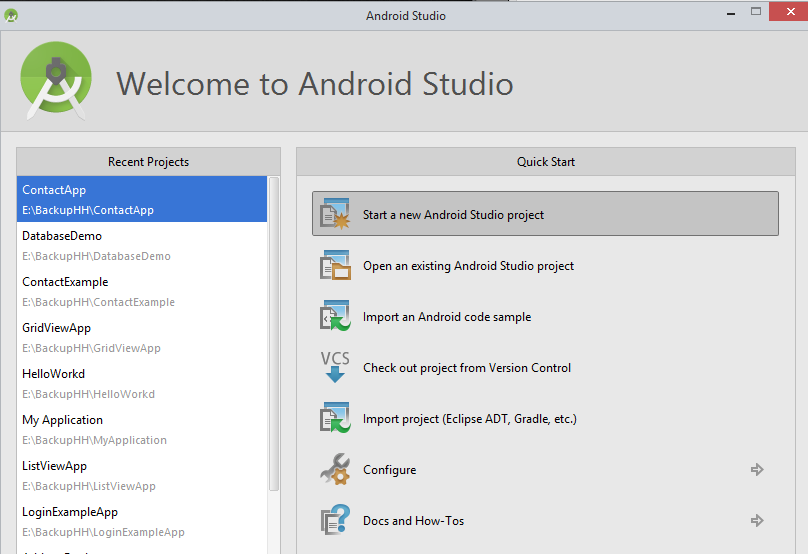The height and width of the screenshot is (554, 808).
Task: Expand the Docs and How-Tos arrow
Action: point(756,521)
